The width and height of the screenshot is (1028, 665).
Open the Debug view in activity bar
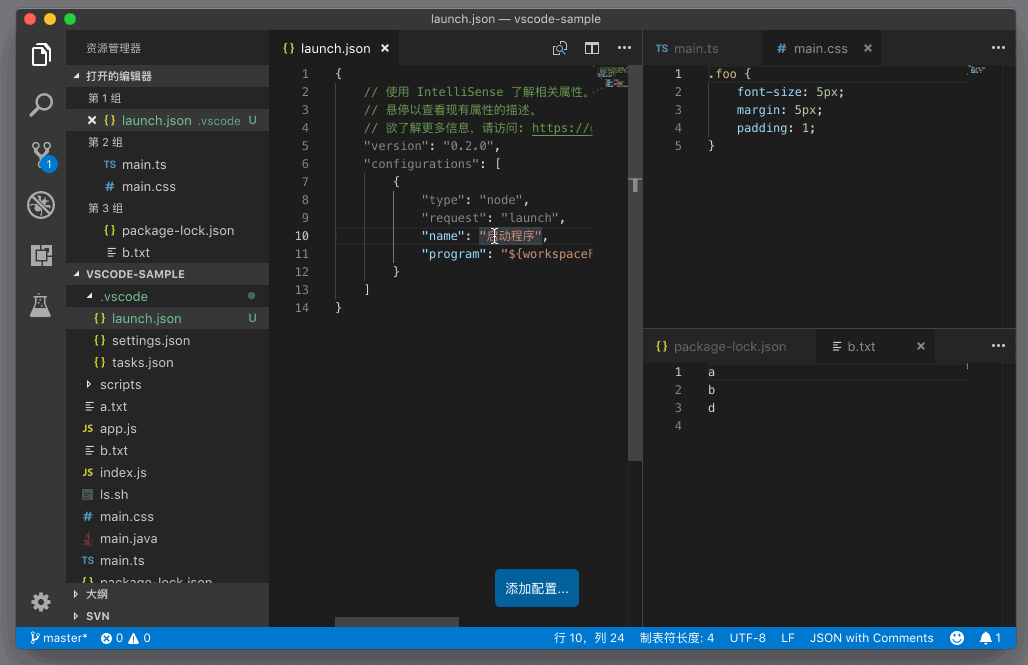(x=41, y=205)
